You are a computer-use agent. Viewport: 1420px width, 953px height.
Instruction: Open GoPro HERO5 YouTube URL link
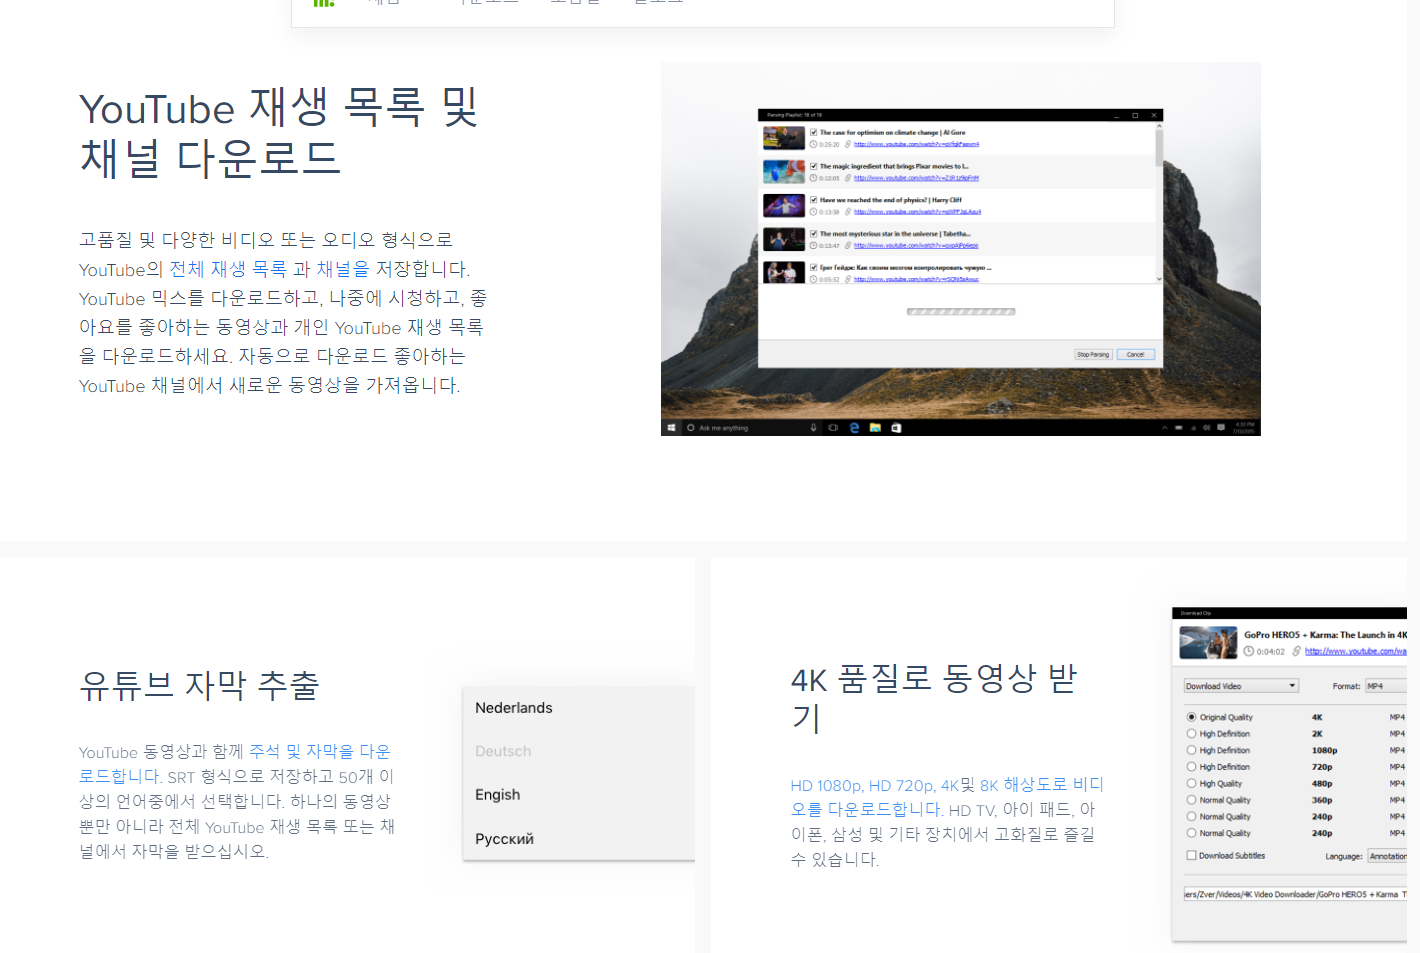(x=1355, y=651)
